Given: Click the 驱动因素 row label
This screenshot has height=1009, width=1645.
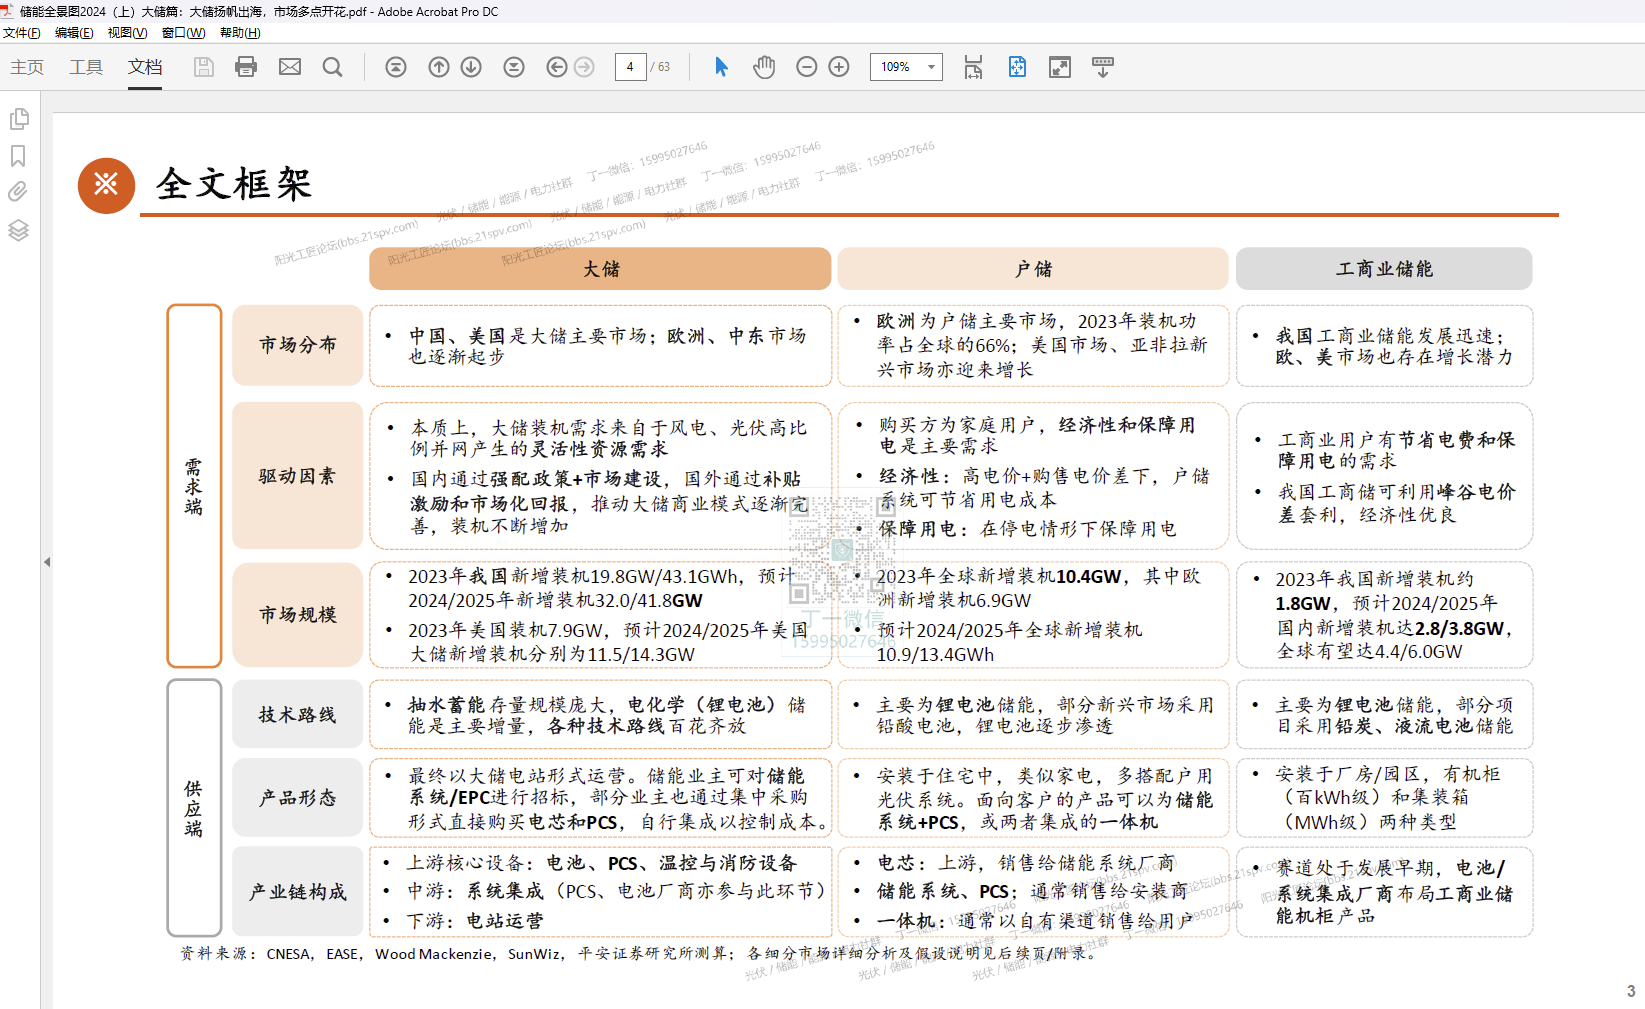Looking at the screenshot, I should coord(298,476).
